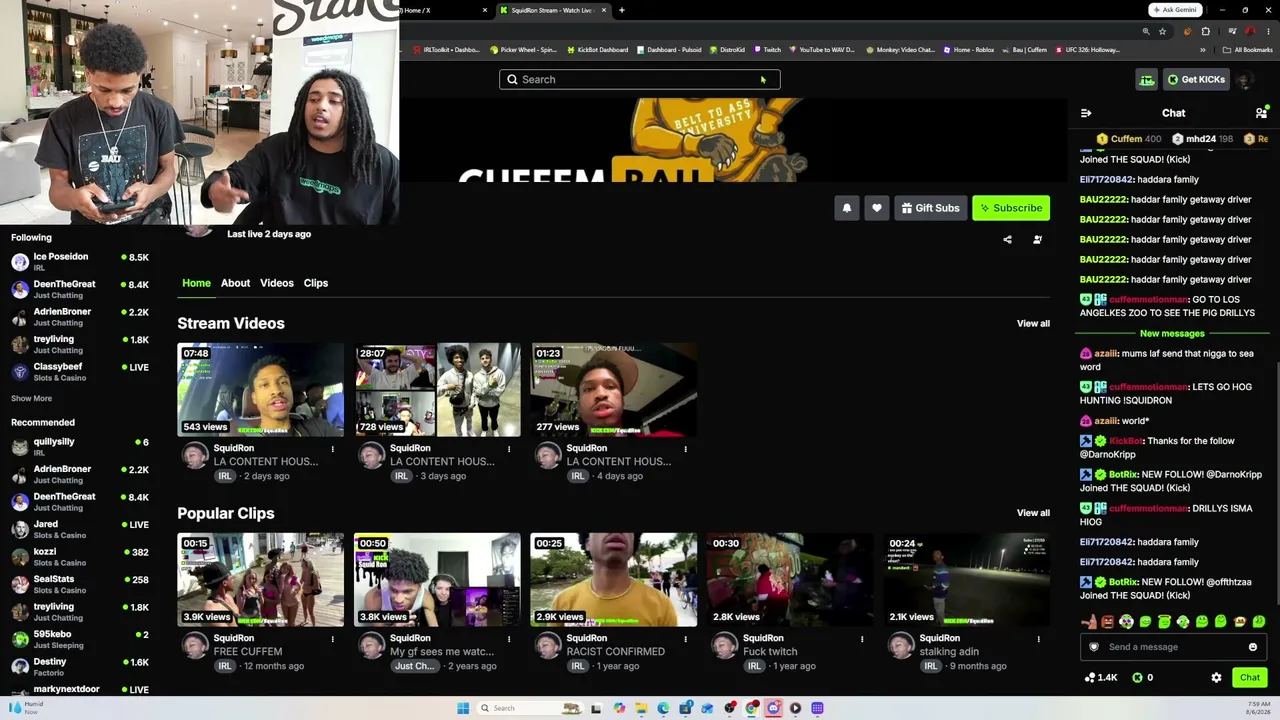
Task: Click the New messages chat indicator
Action: (x=1172, y=334)
